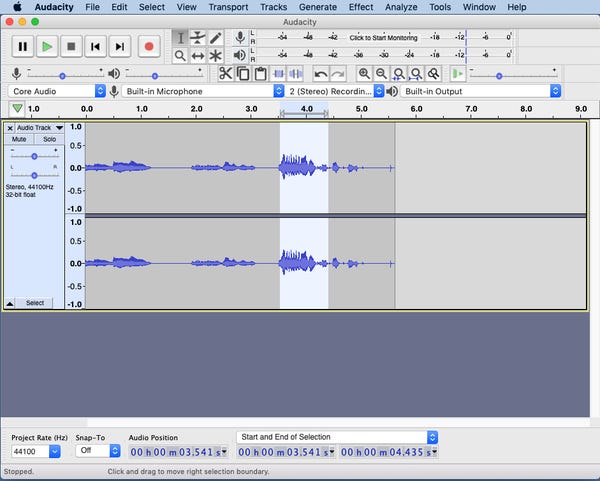The width and height of the screenshot is (600, 481).
Task: Open the Help menu
Action: [517, 7]
